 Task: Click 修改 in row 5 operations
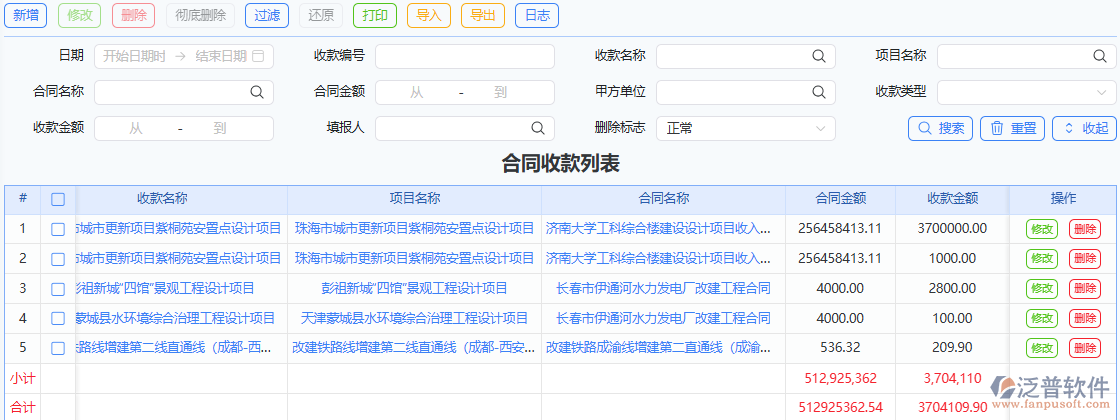(1042, 349)
